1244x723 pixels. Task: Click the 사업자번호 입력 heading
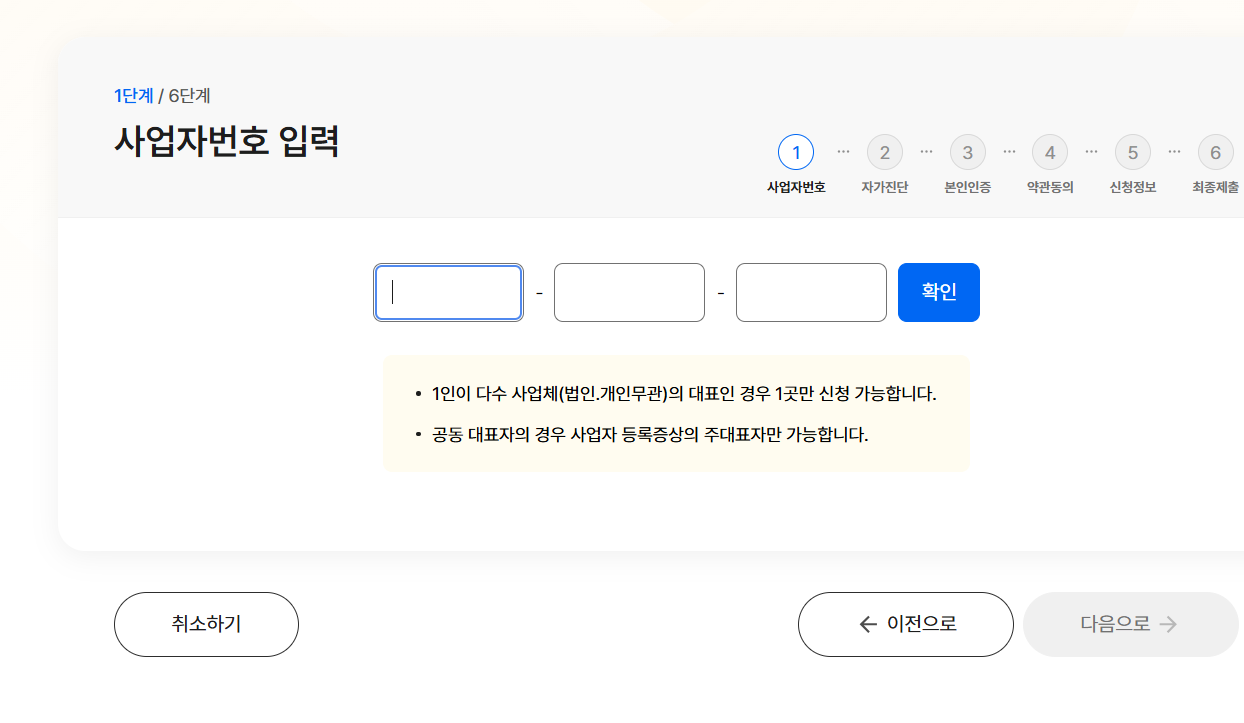point(227,141)
